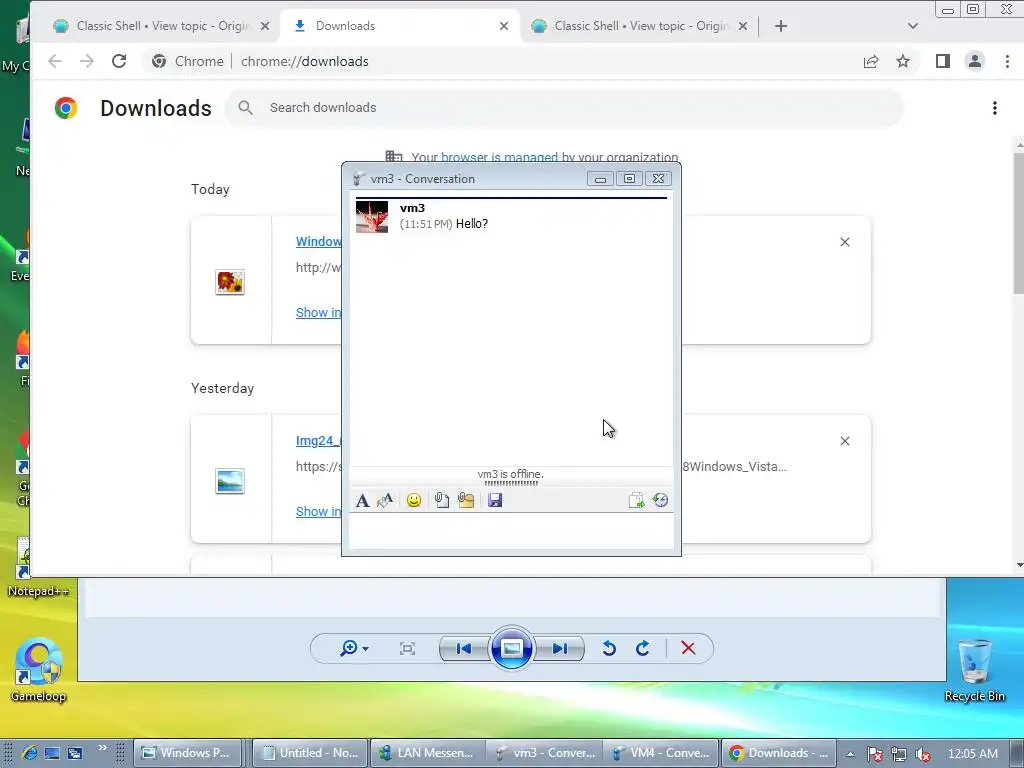Bookmark this page with the star
Image resolution: width=1024 pixels, height=768 pixels.
[903, 61]
